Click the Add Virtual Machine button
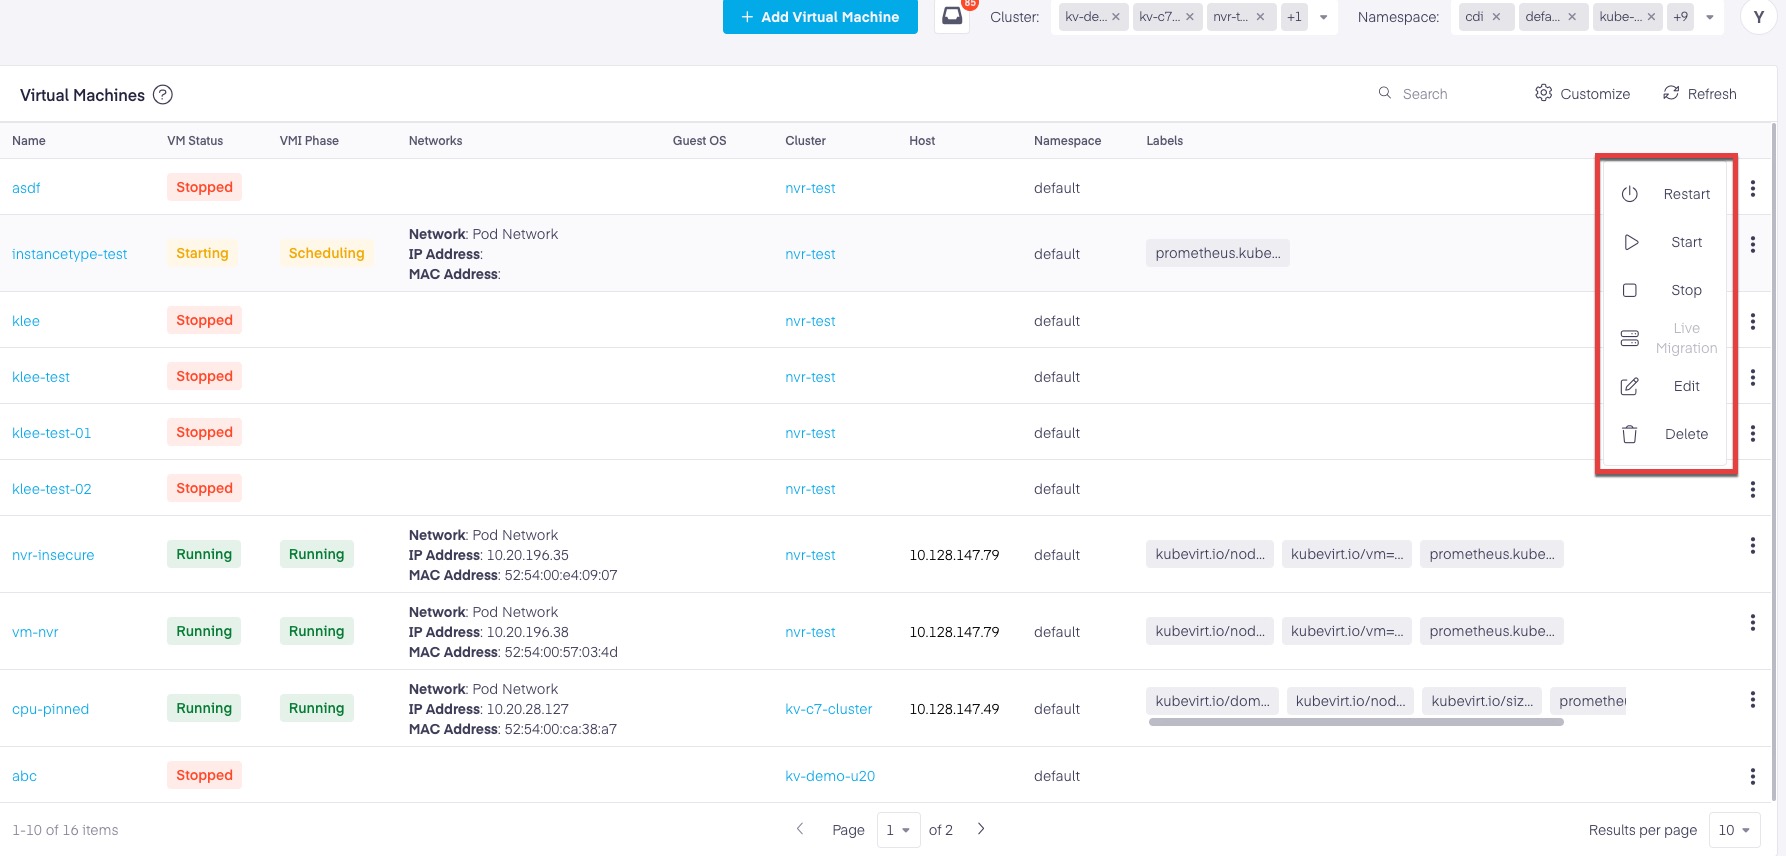This screenshot has width=1786, height=856. [x=820, y=17]
